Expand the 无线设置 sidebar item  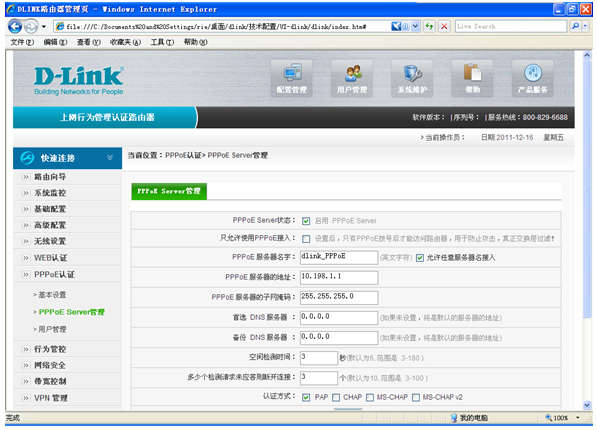(67, 241)
